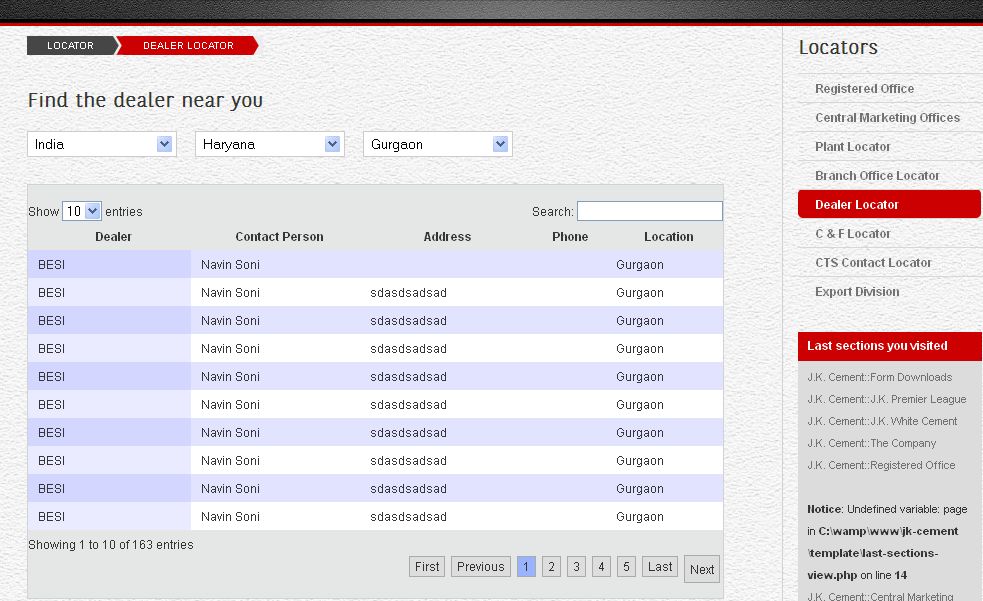Open Registered Office in Locators sidebar
Screen dimensions: 983x601
pyautogui.click(x=864, y=88)
